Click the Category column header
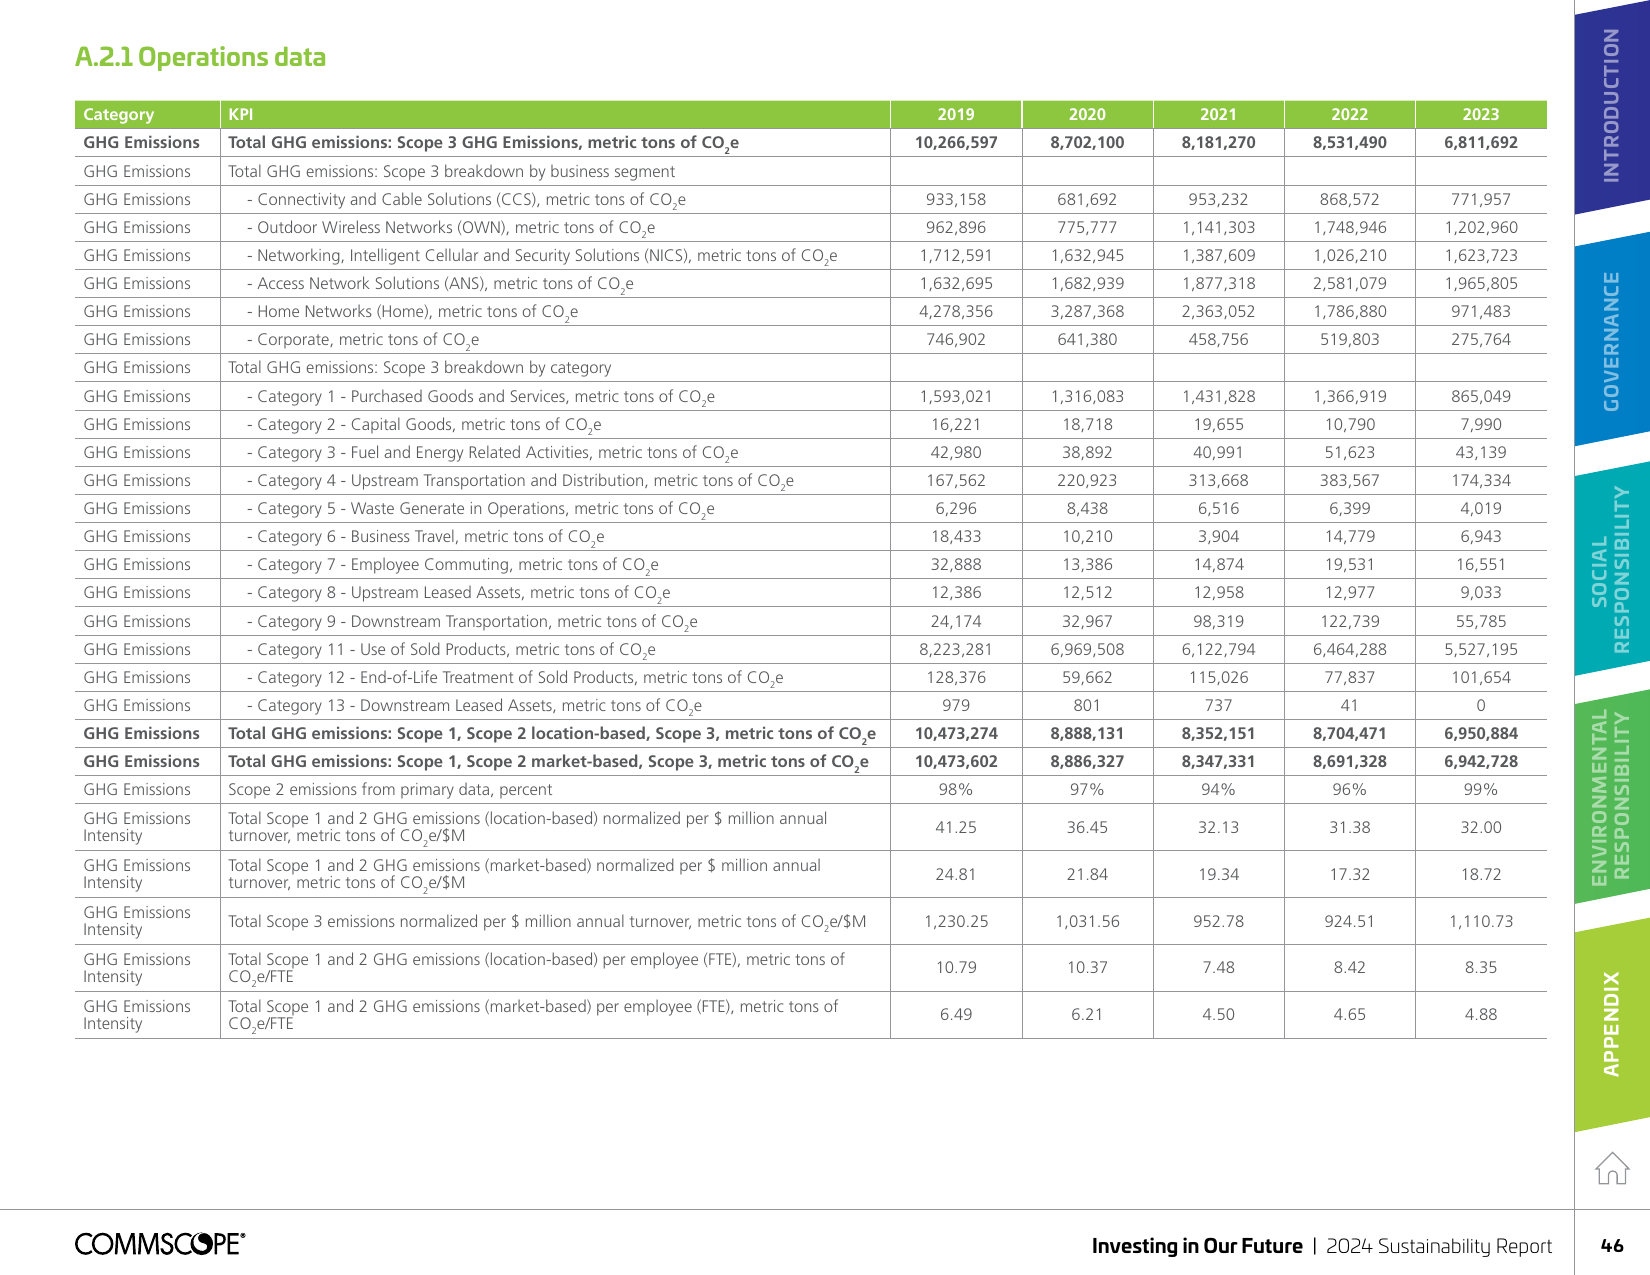Image resolution: width=1650 pixels, height=1275 pixels. 147,114
